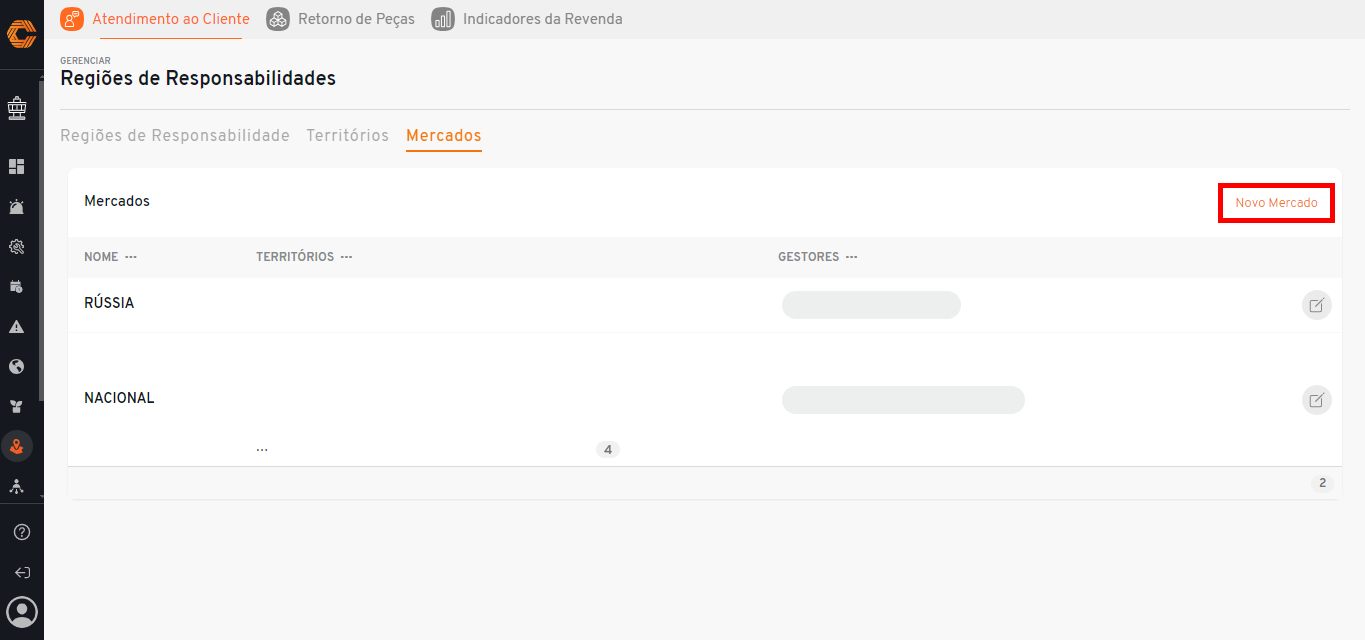The width and height of the screenshot is (1365, 640).
Task: Open the dashboard grid sidebar icon
Action: (x=17, y=167)
